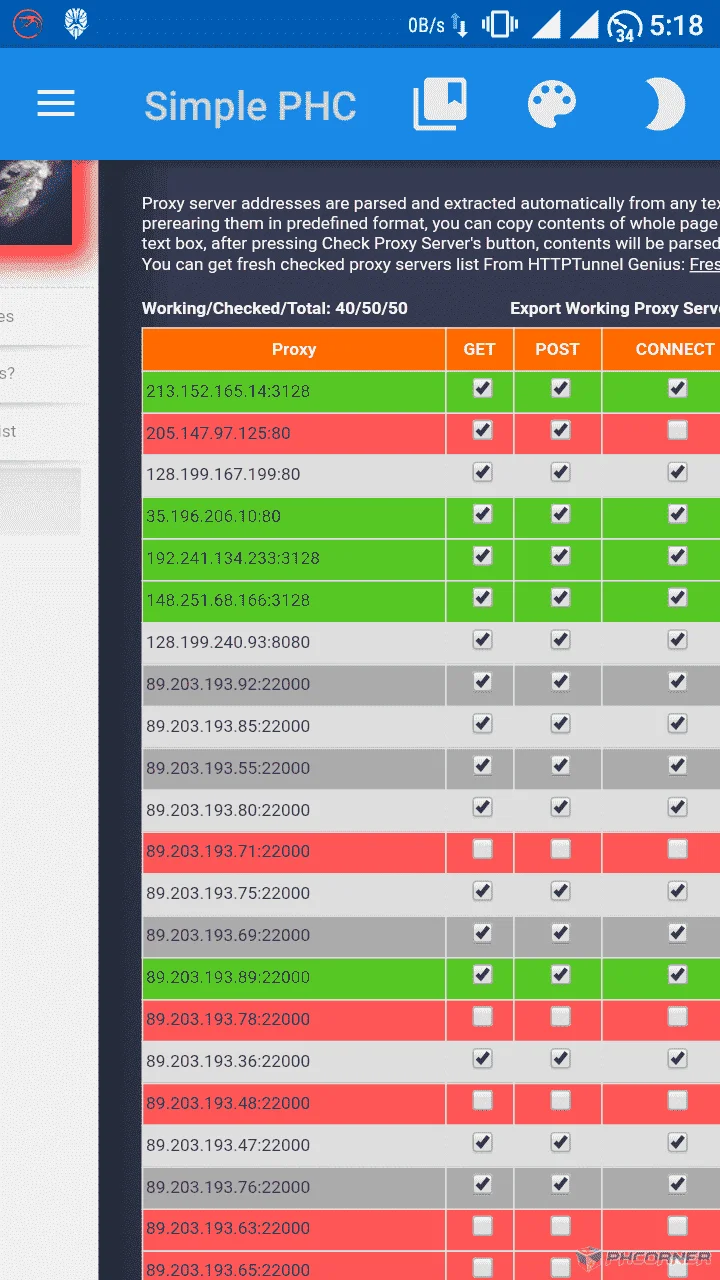The image size is (720, 1280).
Task: Select proxy 128.199.240.93:8080
Action: pos(228,643)
